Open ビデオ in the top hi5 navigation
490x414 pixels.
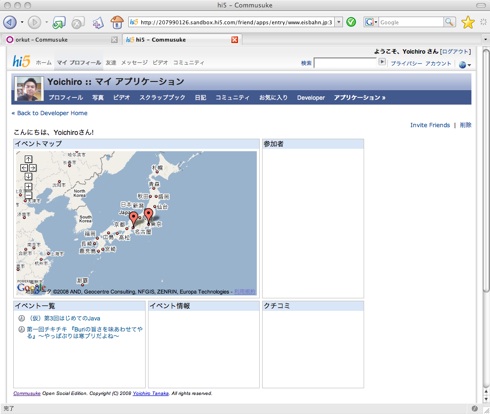pos(160,62)
